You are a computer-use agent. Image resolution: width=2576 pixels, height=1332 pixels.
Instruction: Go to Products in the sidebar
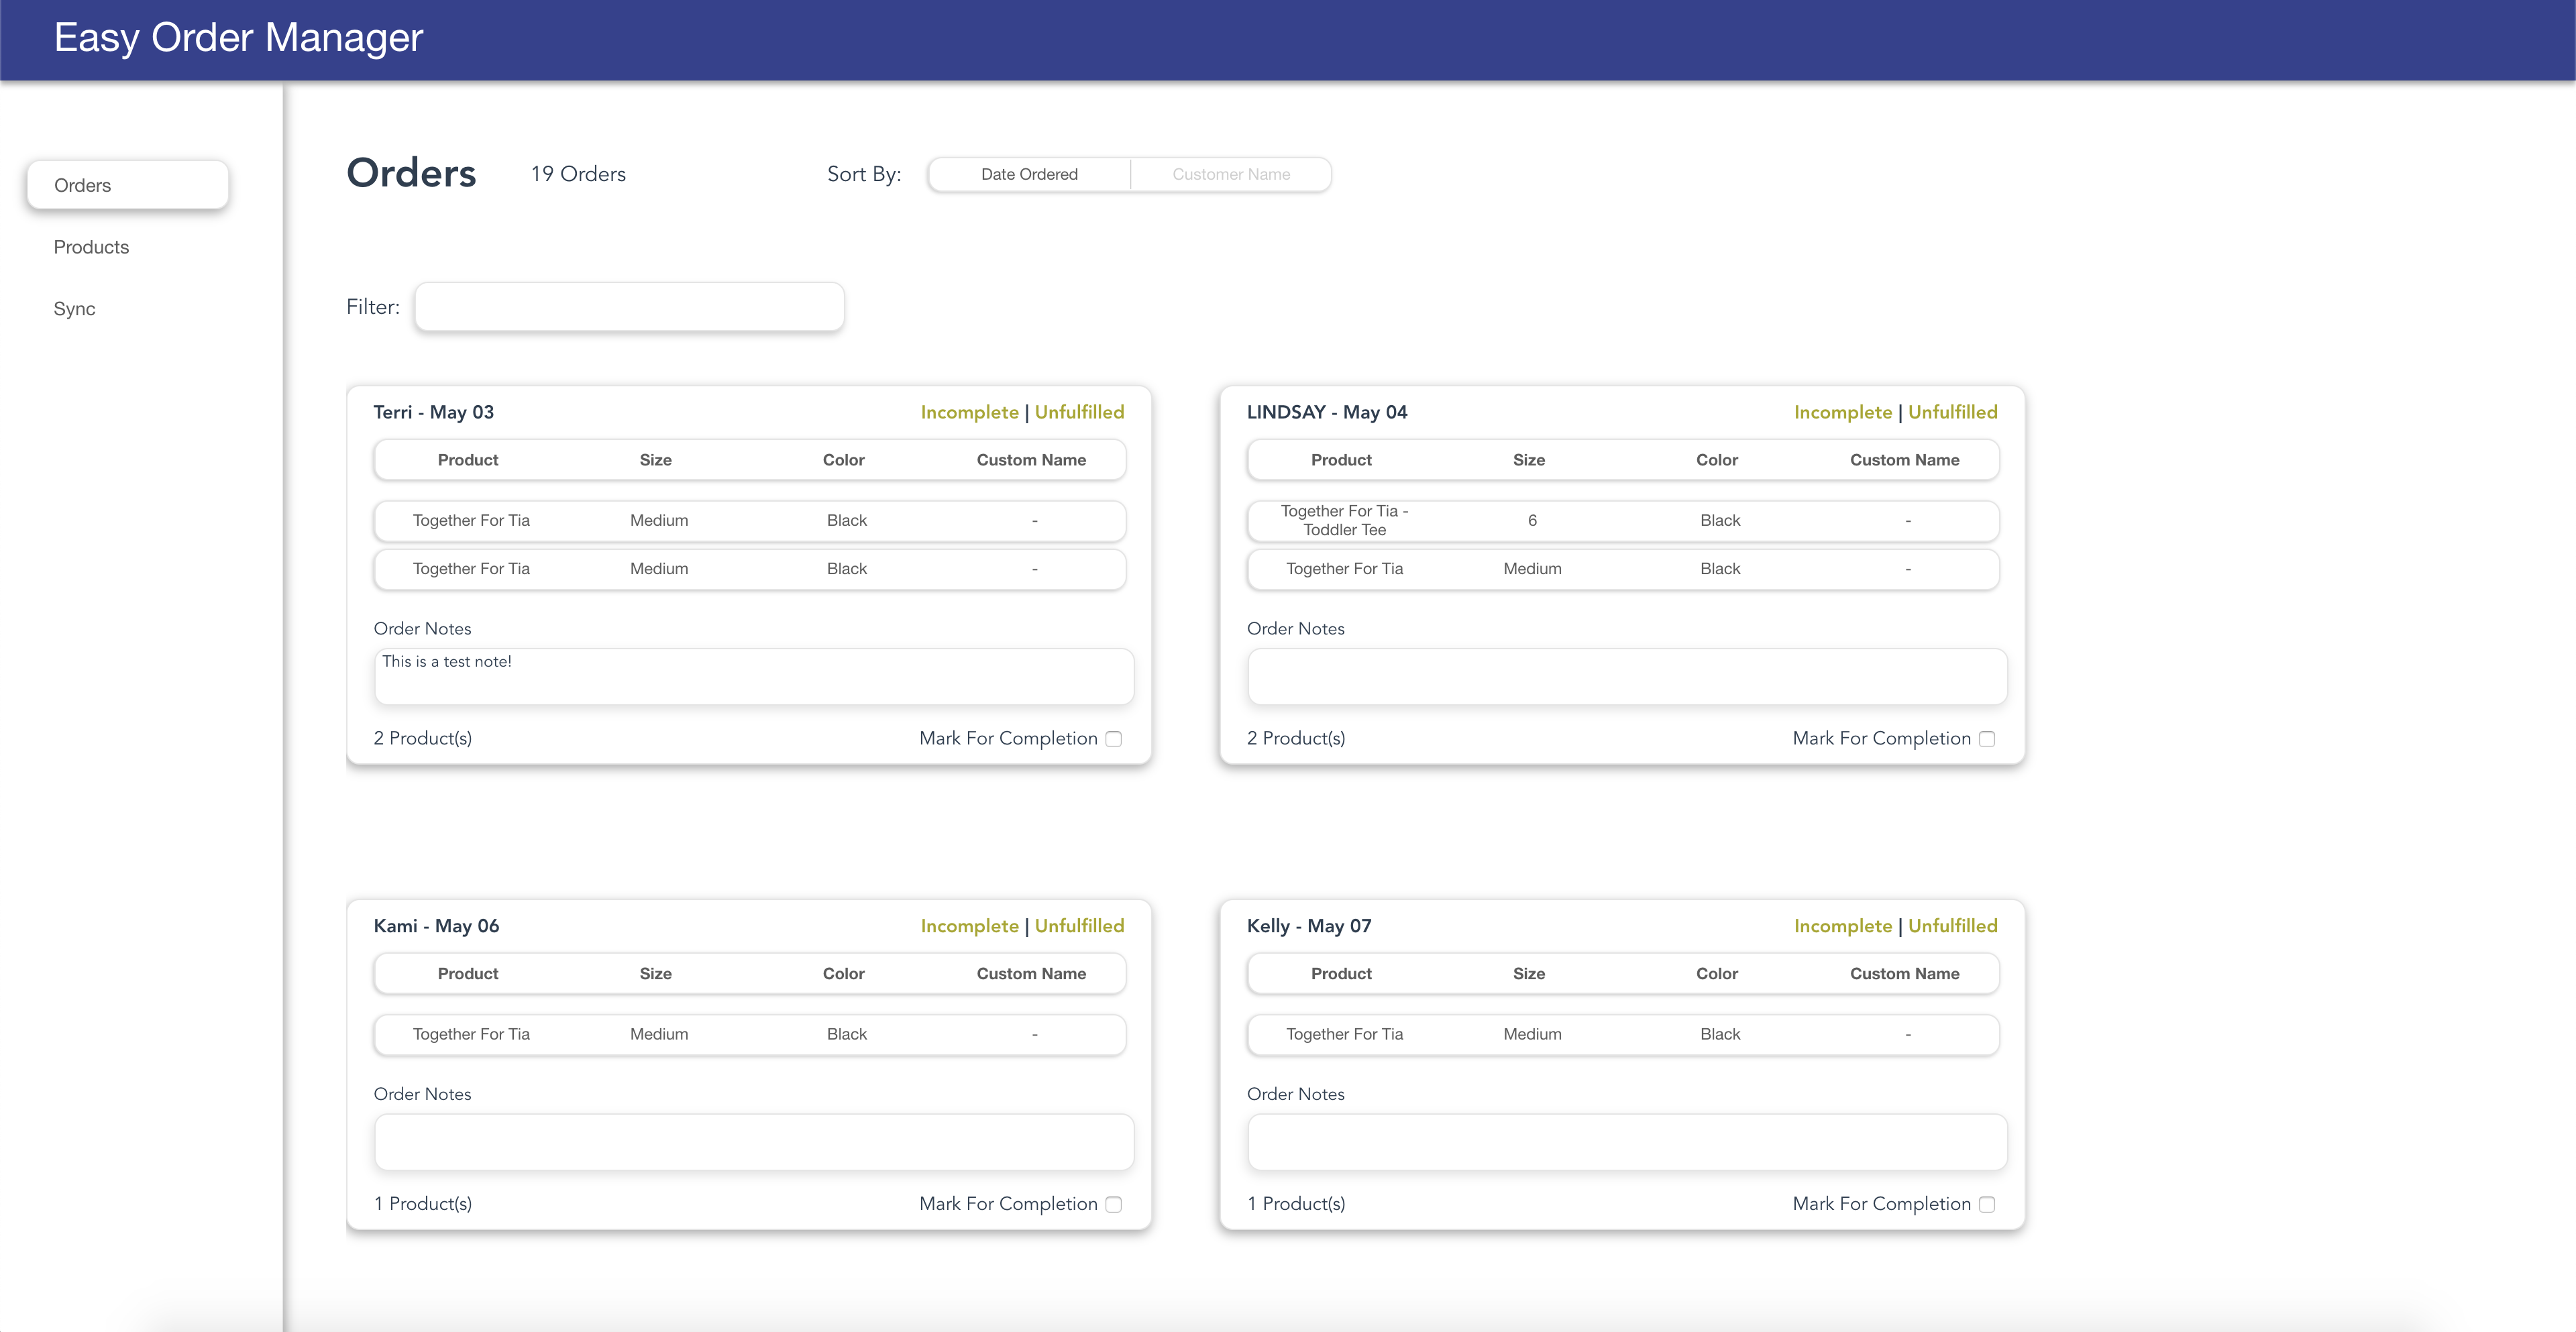pos(91,247)
